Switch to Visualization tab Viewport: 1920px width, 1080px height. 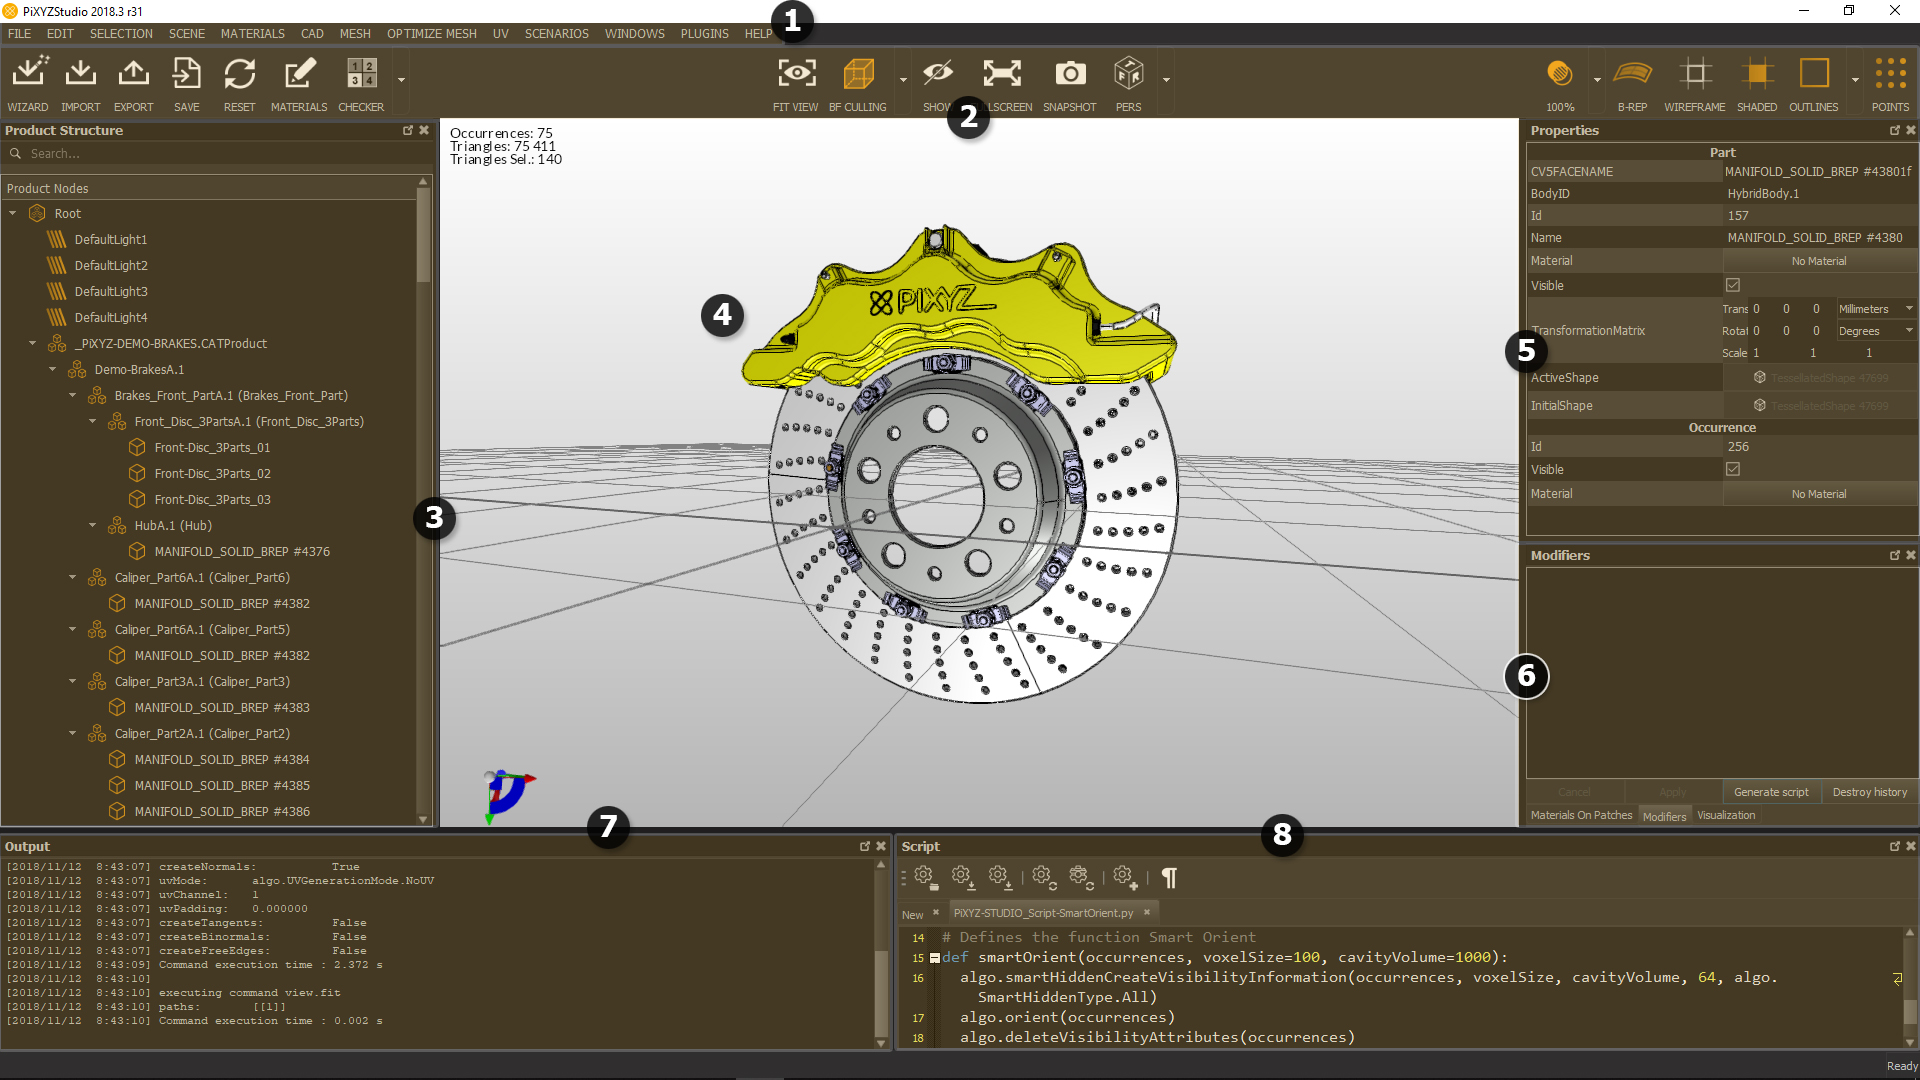pyautogui.click(x=1726, y=815)
